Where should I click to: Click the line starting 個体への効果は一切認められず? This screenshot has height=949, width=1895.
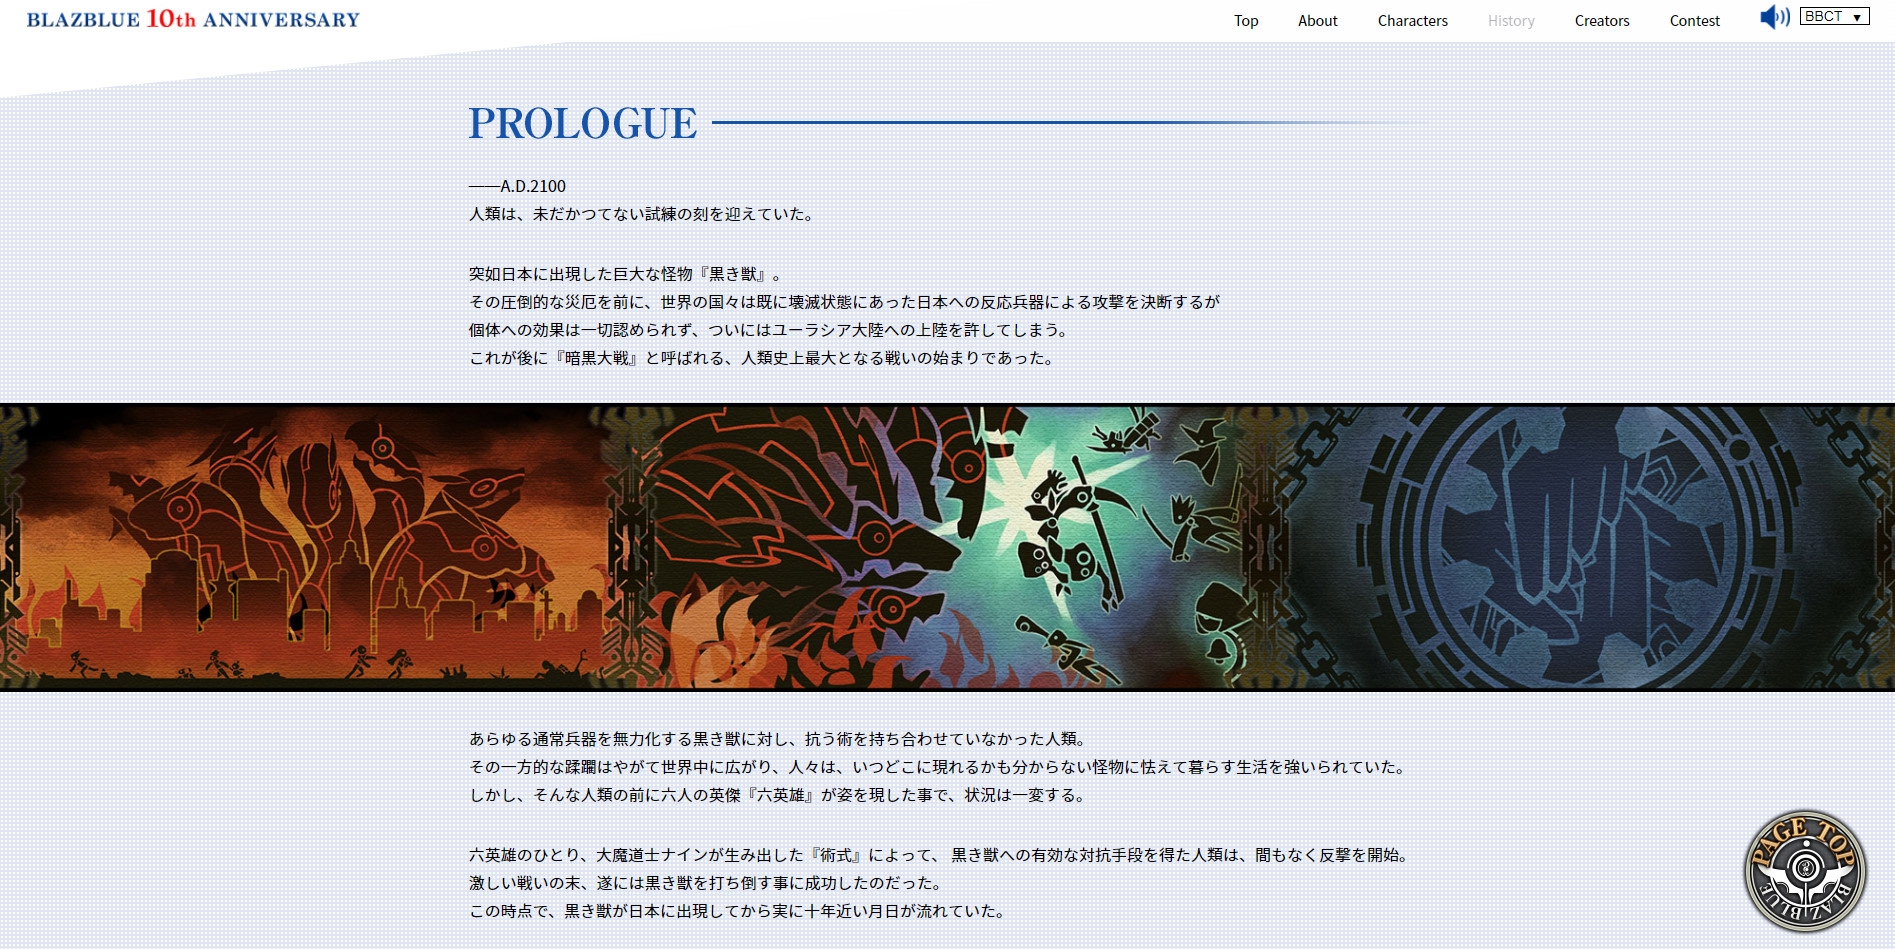coord(771,330)
